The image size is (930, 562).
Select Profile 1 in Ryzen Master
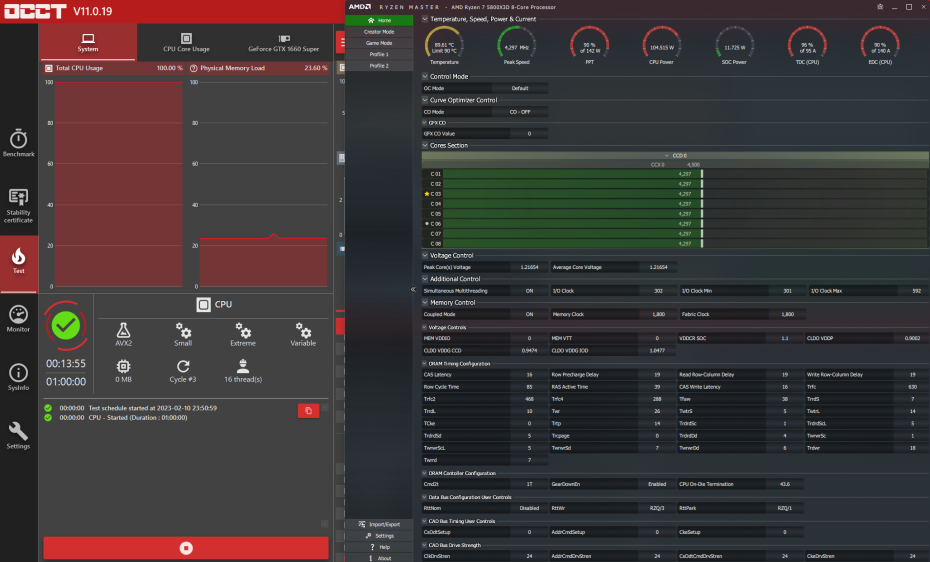(379, 55)
